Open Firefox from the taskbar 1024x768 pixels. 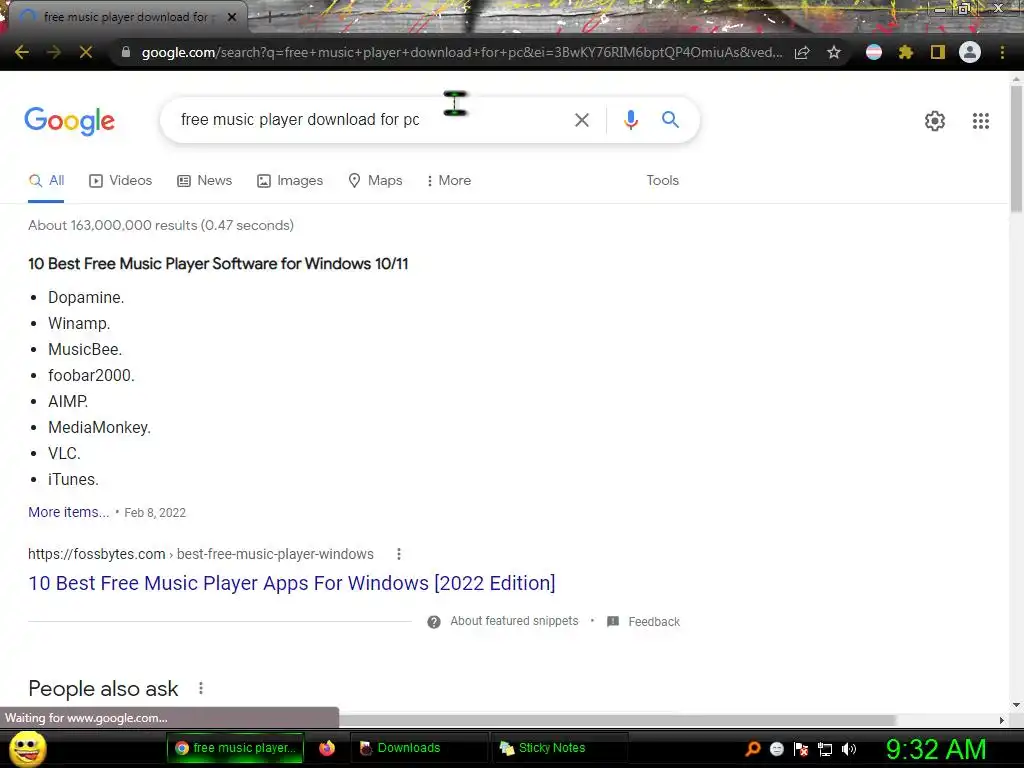coord(327,748)
